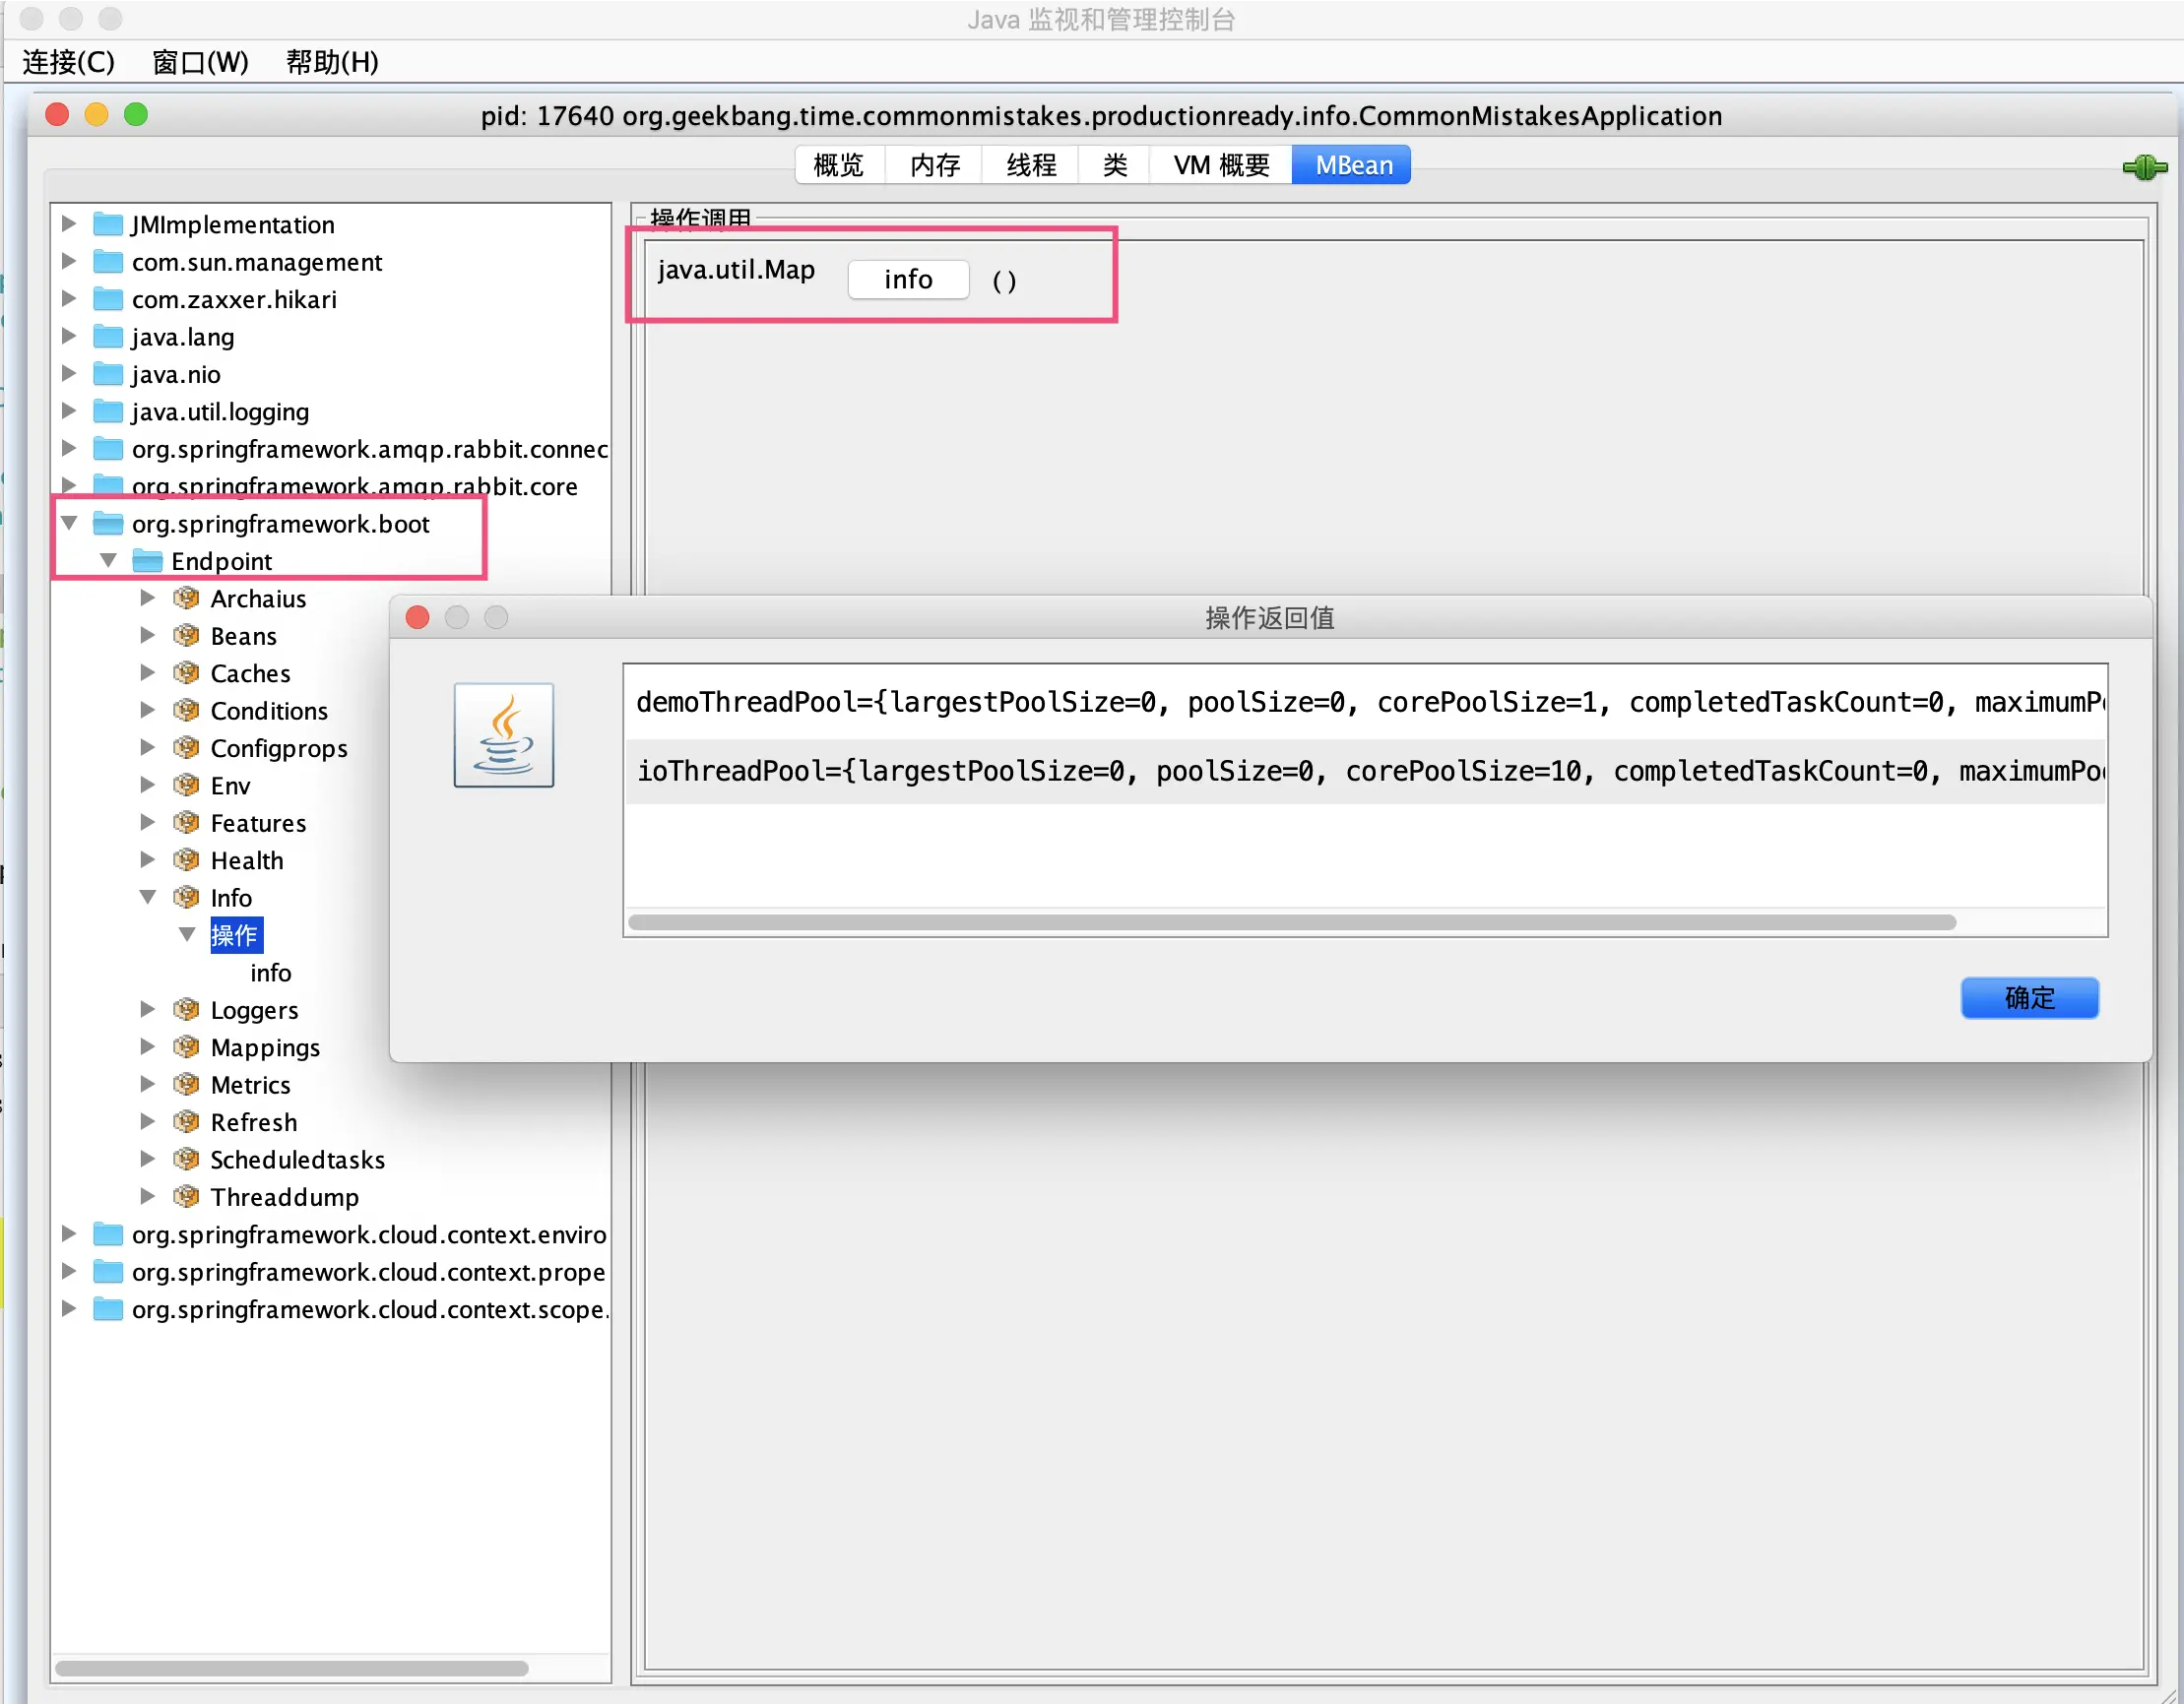The width and height of the screenshot is (2184, 1704).
Task: Click the result list horizontal scrollbar
Action: click(x=1292, y=922)
